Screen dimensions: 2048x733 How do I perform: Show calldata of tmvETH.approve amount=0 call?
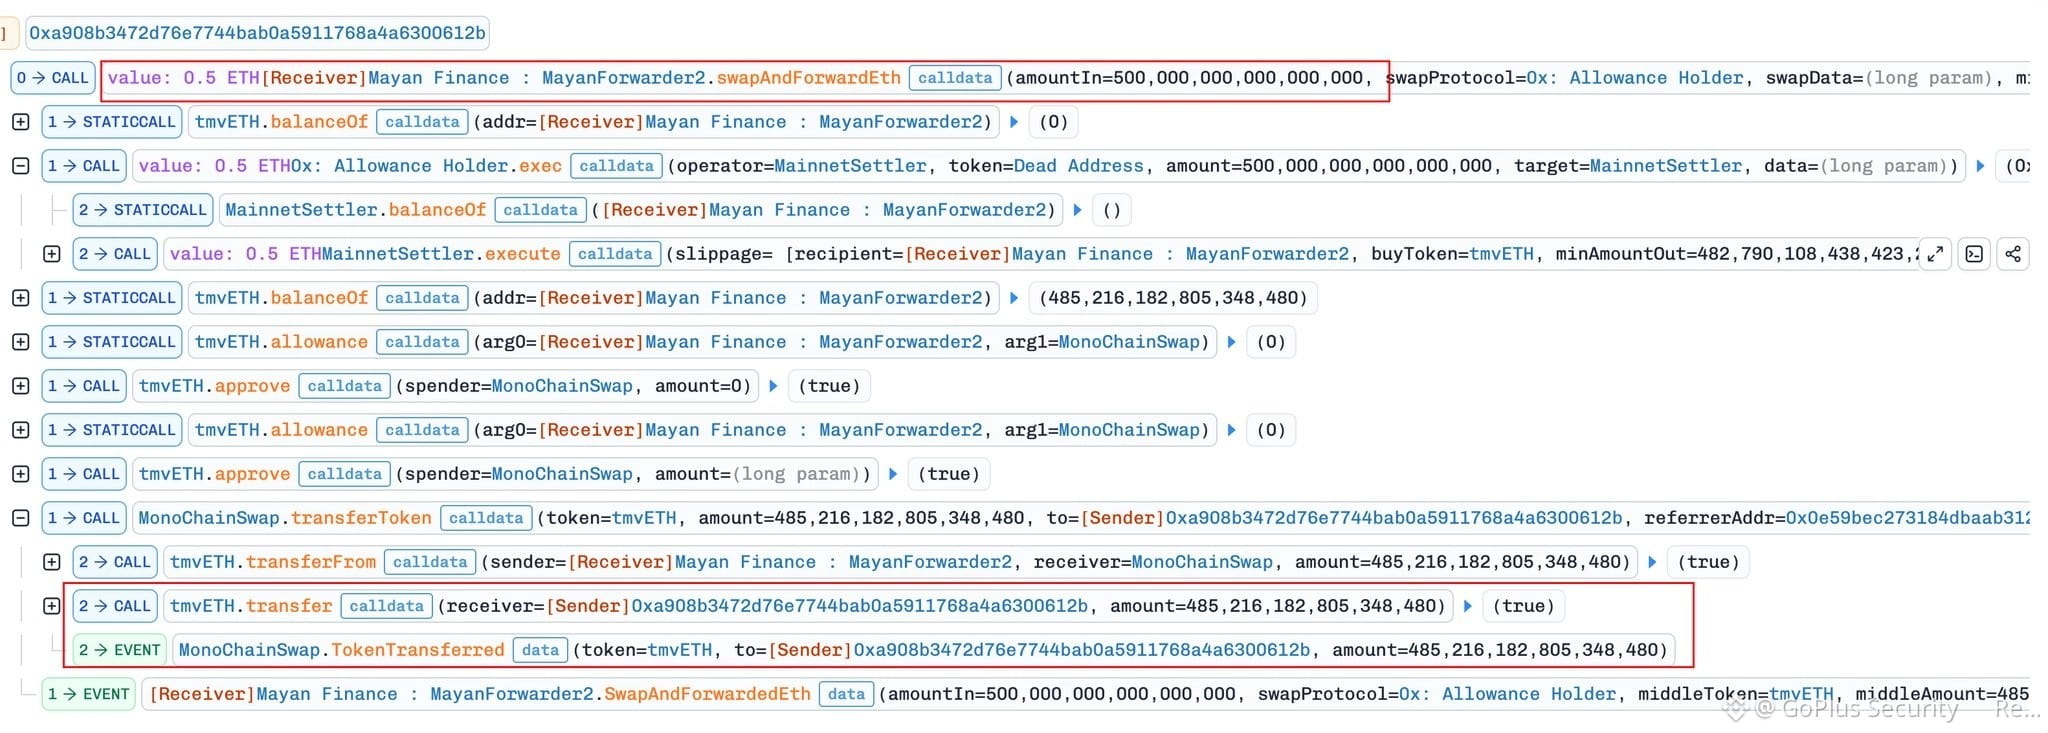[x=345, y=386]
